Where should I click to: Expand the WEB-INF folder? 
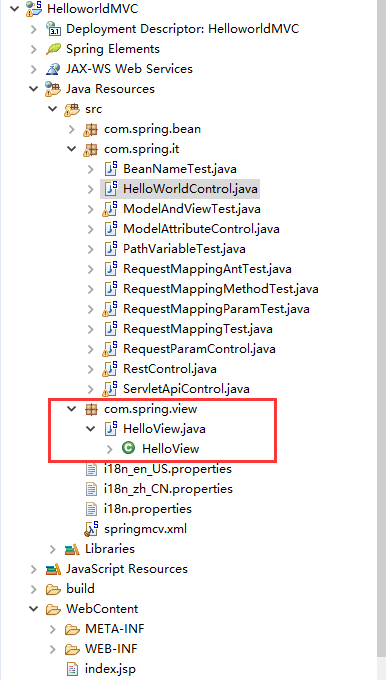[52, 649]
